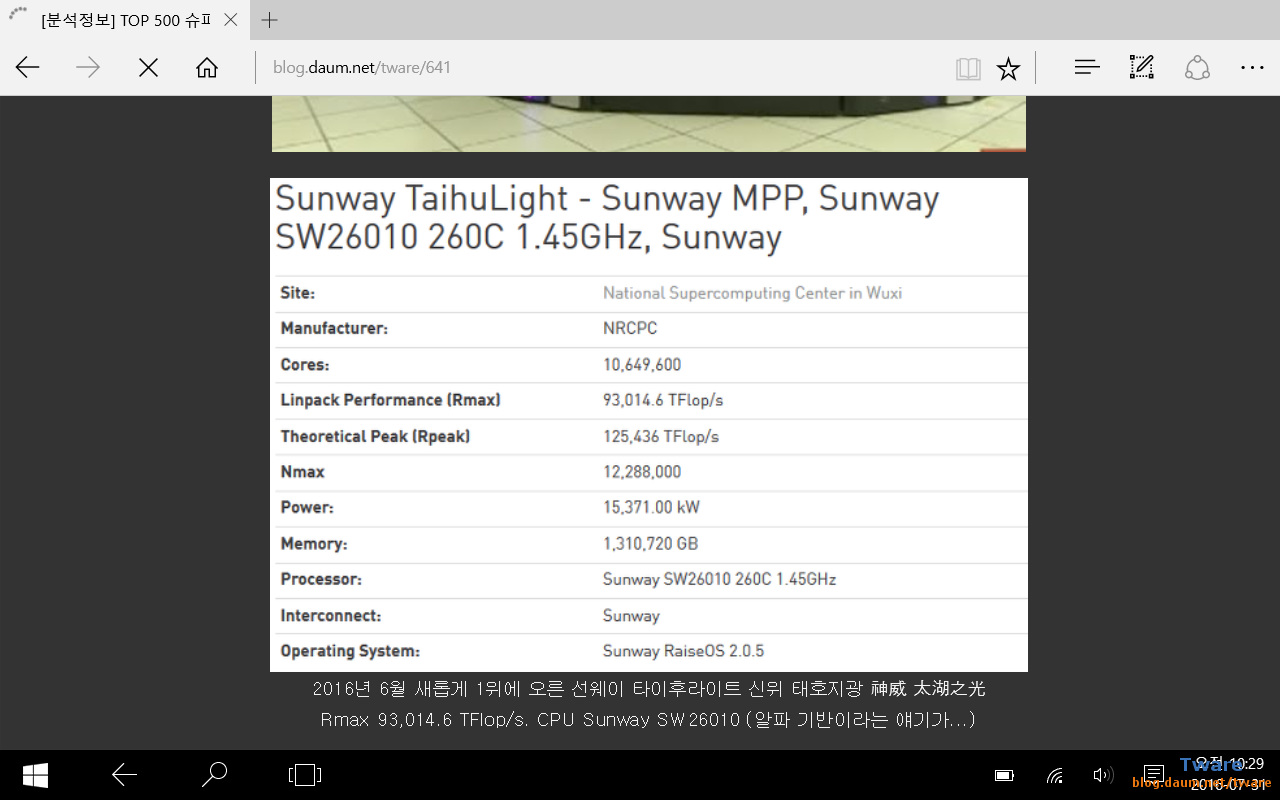
Task: Click the volume speaker tray icon
Action: tap(1103, 775)
